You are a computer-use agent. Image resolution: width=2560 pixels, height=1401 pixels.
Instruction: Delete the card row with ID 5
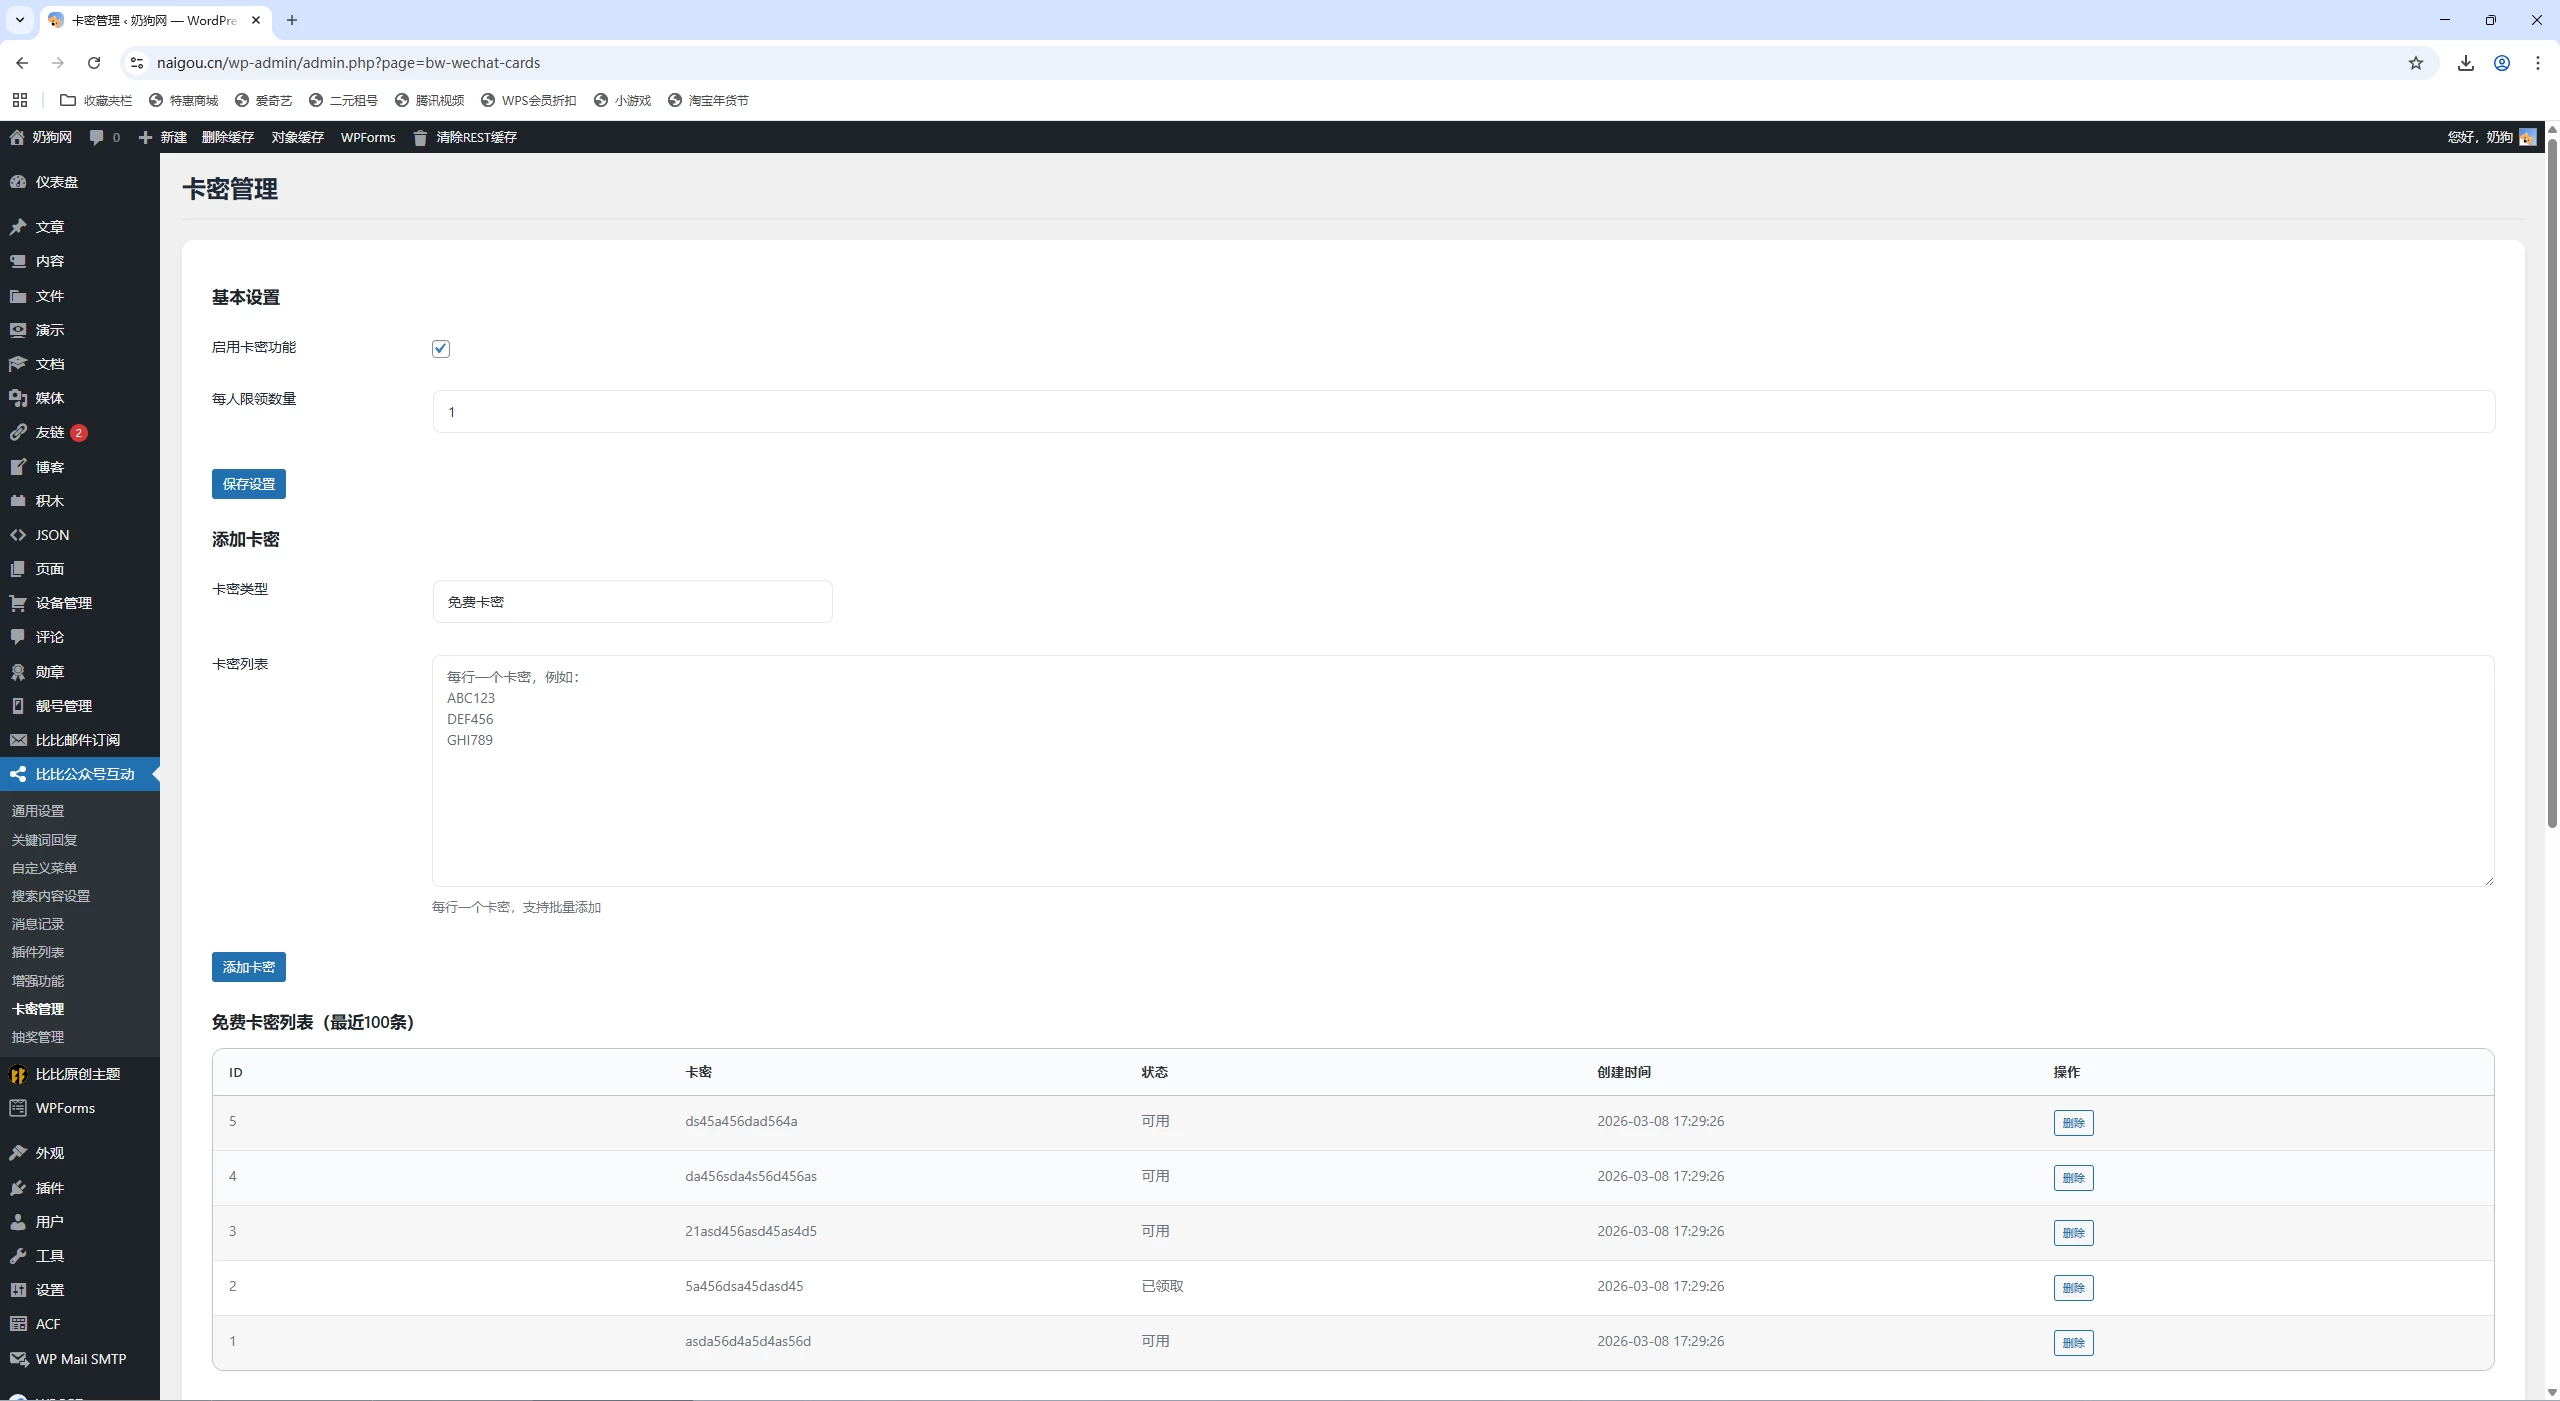point(2073,1123)
